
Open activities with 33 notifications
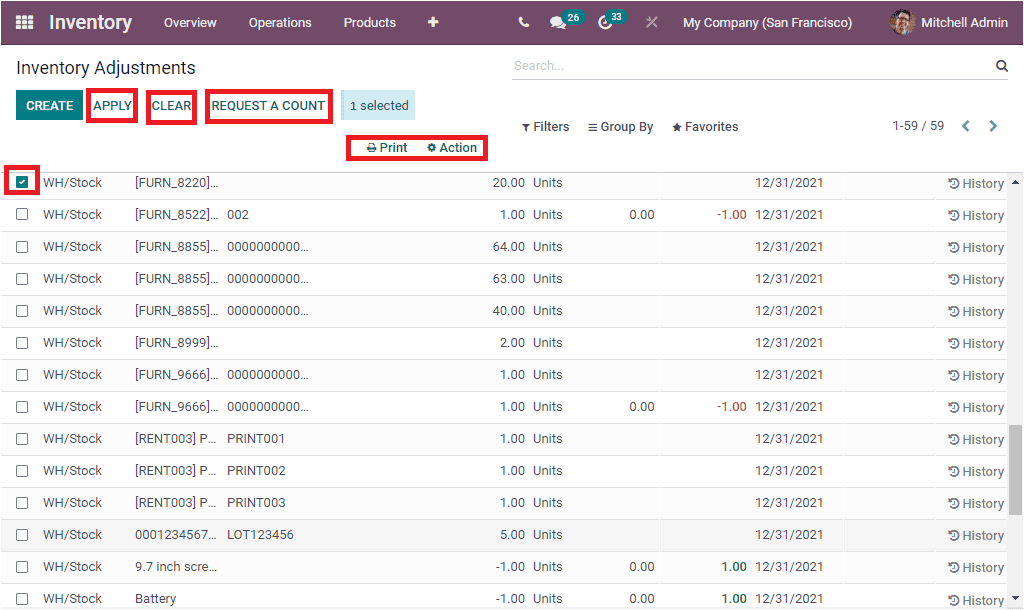(x=605, y=22)
